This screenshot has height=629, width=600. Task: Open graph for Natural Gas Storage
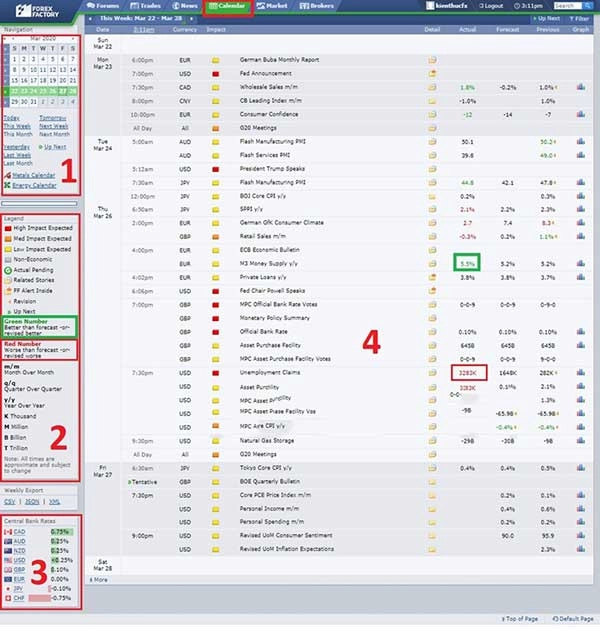[x=581, y=441]
